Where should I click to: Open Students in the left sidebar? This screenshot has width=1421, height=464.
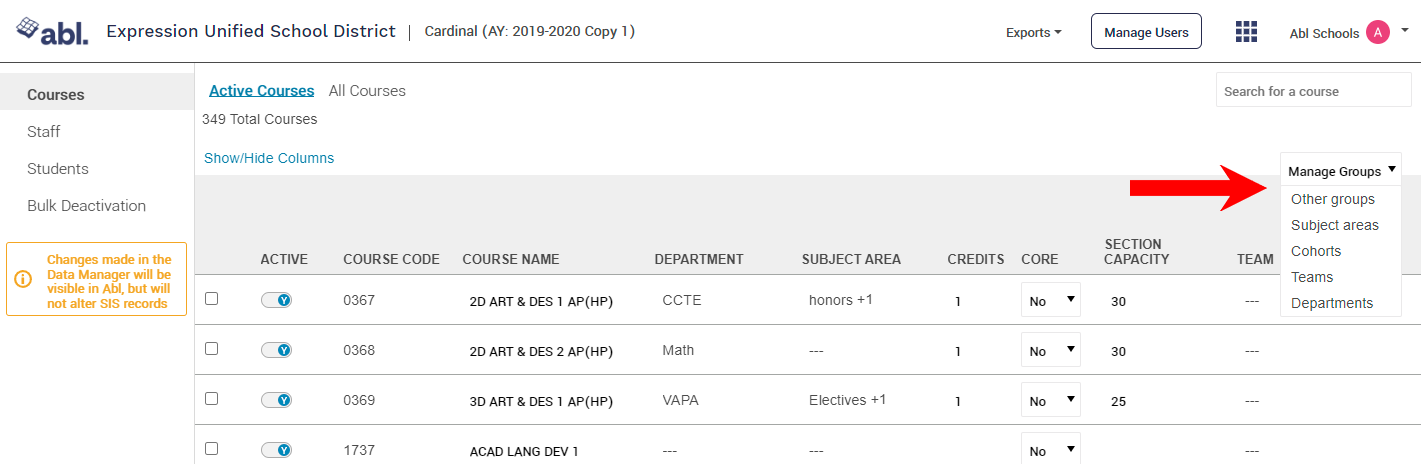pos(58,169)
